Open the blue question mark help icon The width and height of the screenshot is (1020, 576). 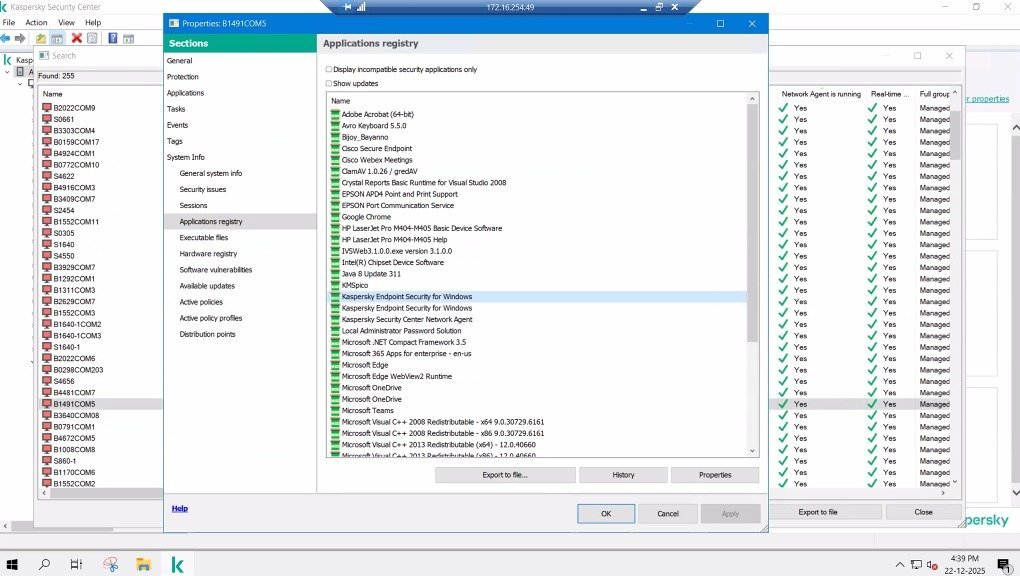113,38
